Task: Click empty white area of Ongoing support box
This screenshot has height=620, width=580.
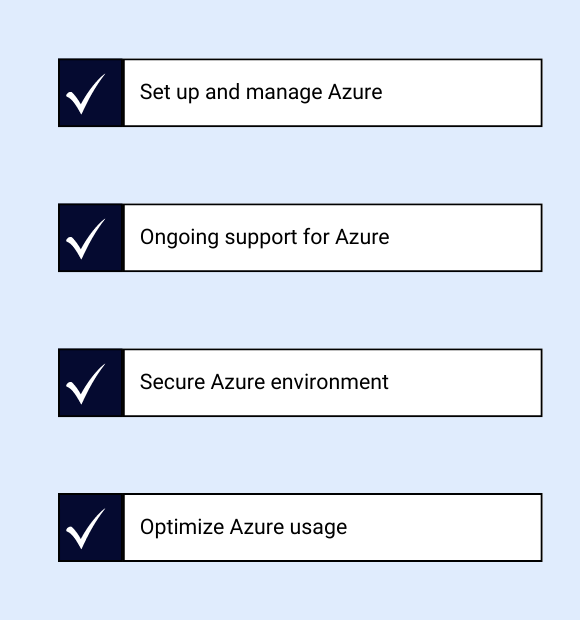Action: (x=467, y=238)
